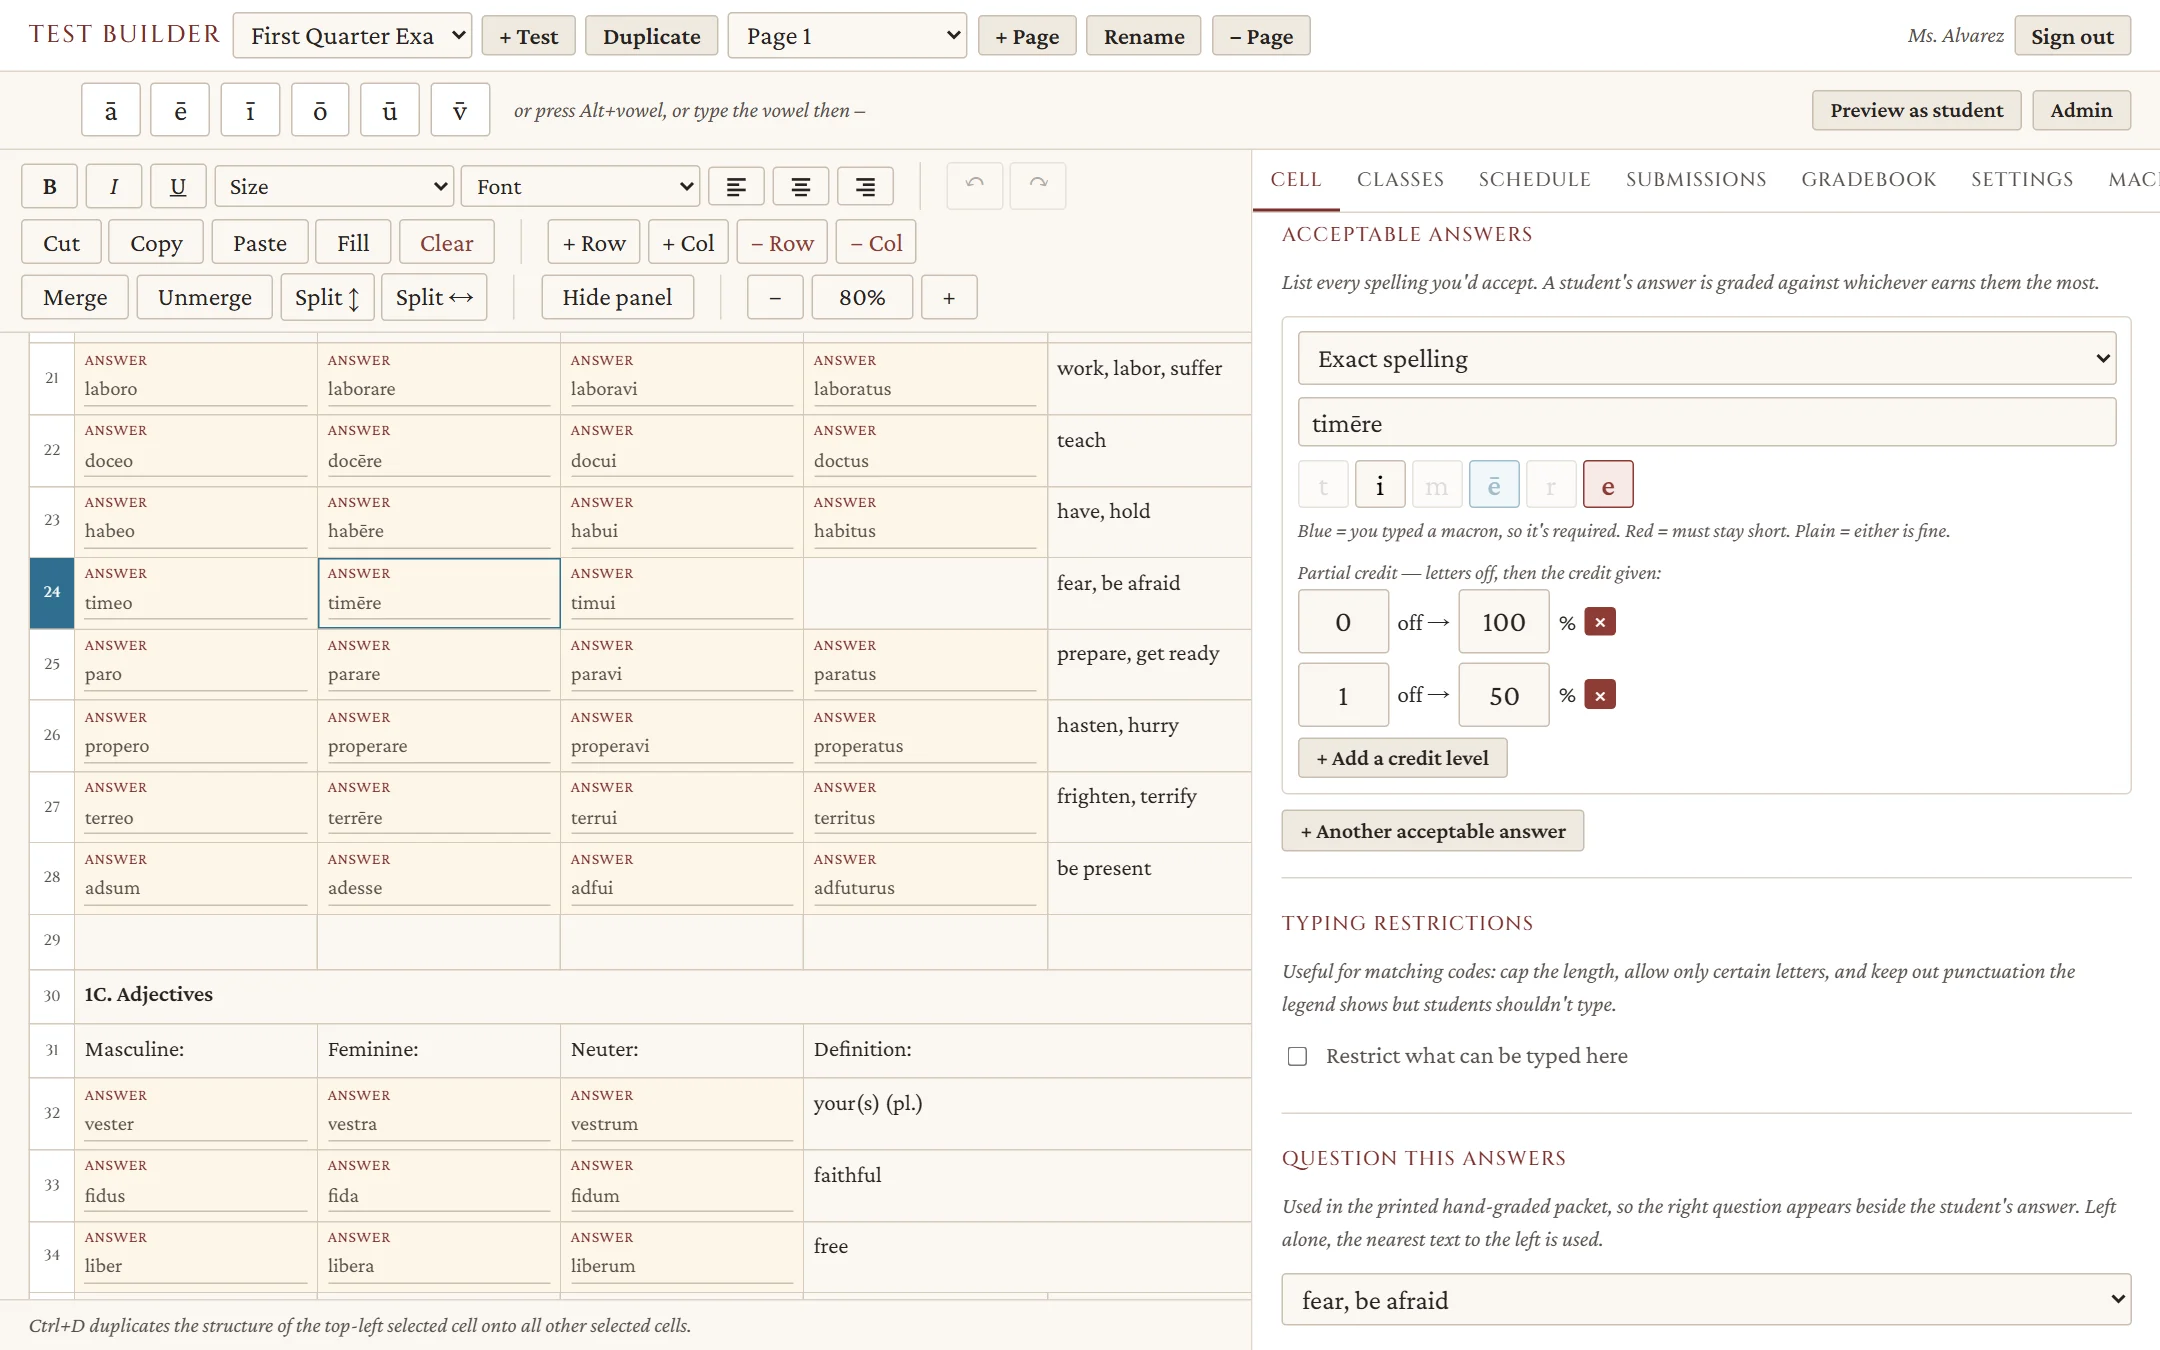The image size is (2160, 1350).
Task: Check Restrict what can be typed here
Action: [1297, 1056]
